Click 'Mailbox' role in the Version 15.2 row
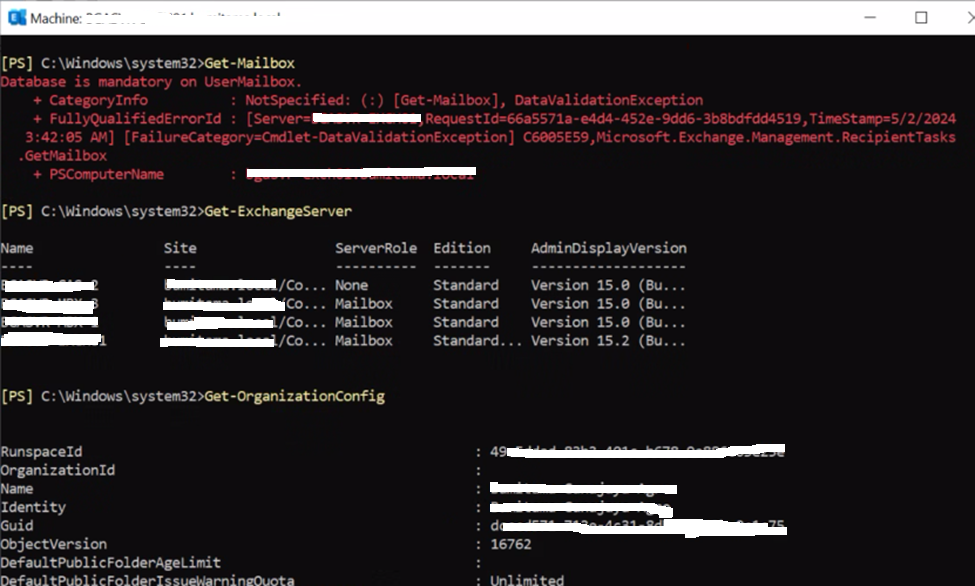Image resolution: width=975 pixels, height=586 pixels. 364,341
